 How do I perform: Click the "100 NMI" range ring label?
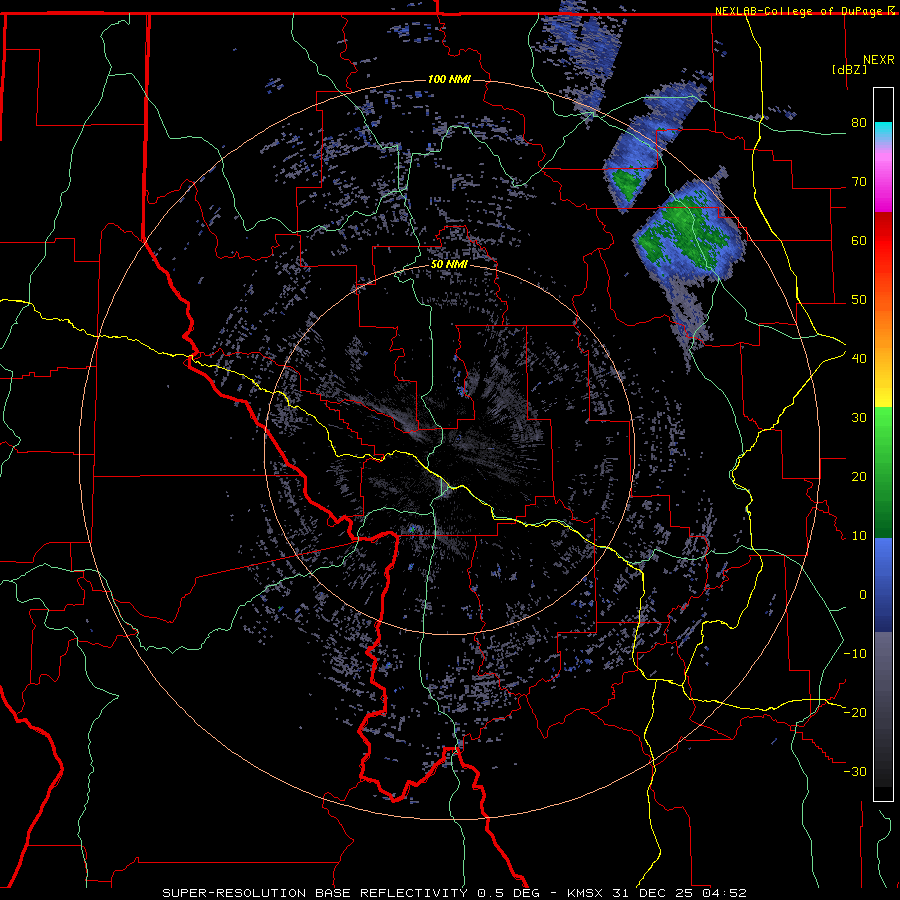449,79
